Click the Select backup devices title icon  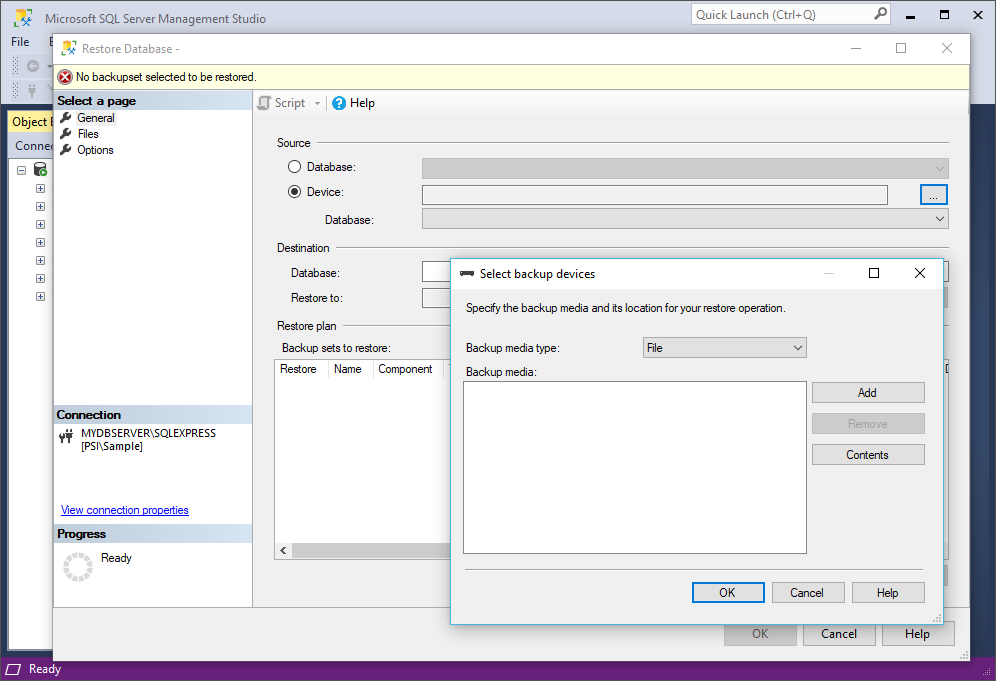click(467, 274)
